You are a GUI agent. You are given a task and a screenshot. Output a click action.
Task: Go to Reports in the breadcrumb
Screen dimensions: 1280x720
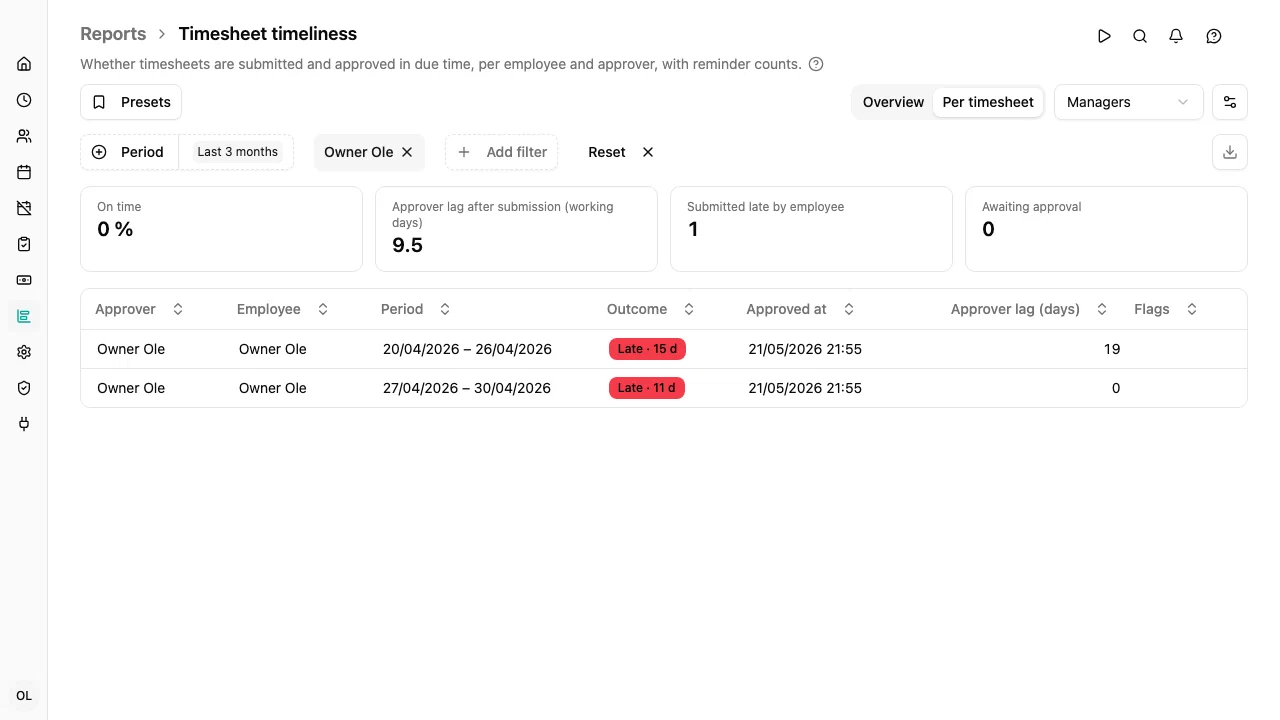[x=113, y=34]
